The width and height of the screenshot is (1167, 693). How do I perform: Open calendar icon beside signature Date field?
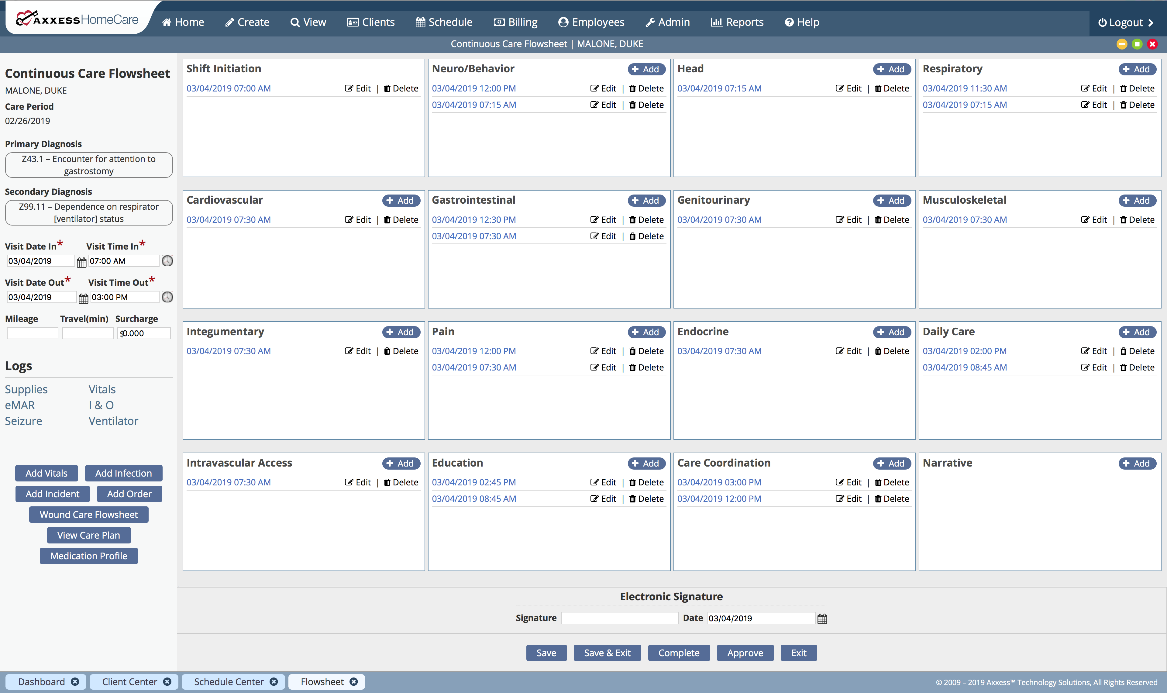pos(822,619)
